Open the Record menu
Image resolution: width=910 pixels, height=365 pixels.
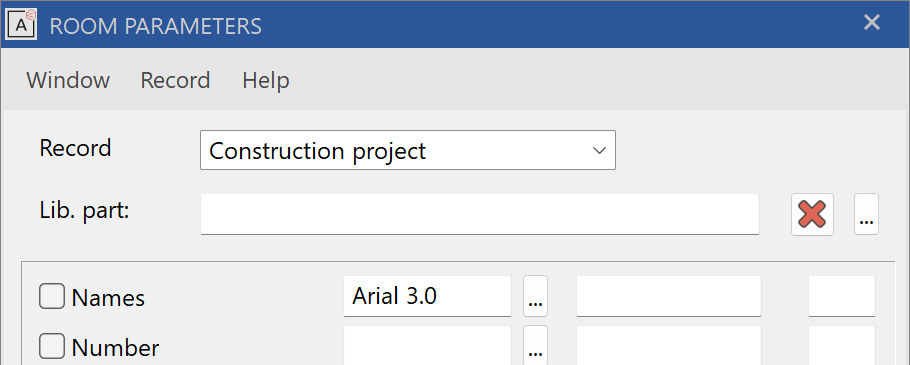175,80
